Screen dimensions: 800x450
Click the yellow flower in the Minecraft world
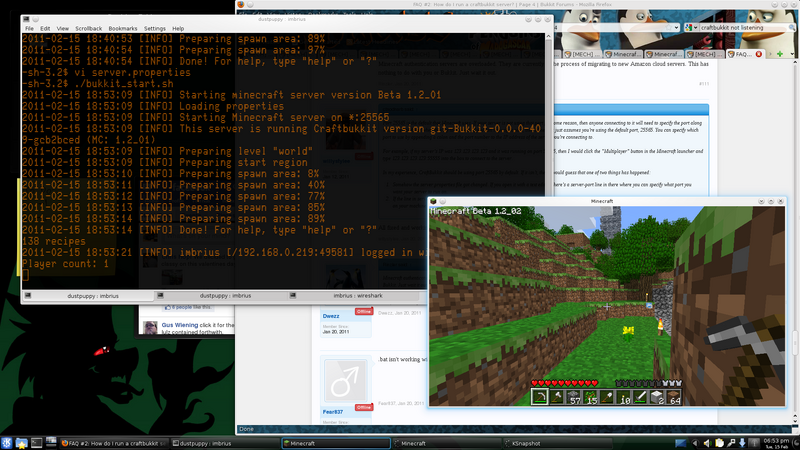click(x=628, y=328)
